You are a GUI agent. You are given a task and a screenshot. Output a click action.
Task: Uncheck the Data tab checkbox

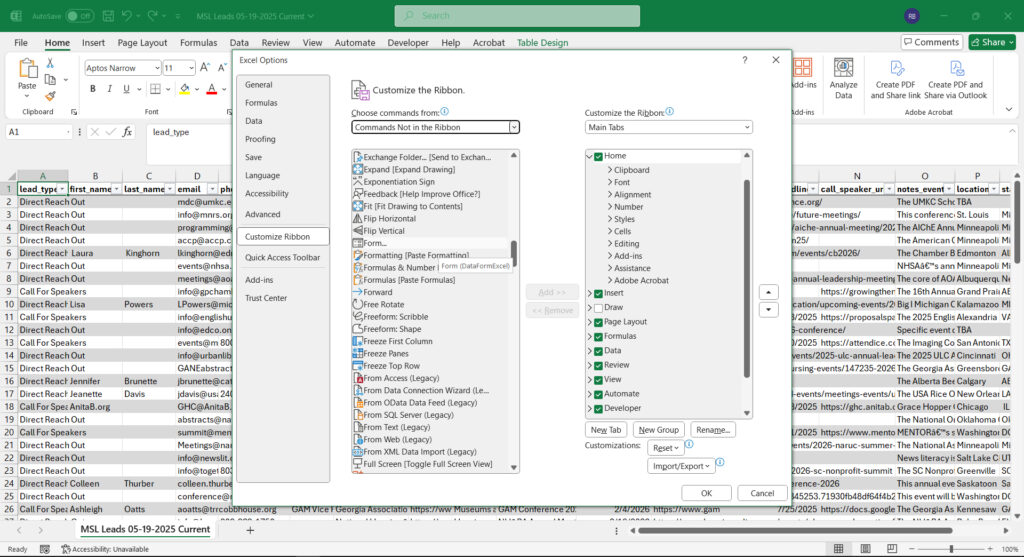[x=598, y=351]
